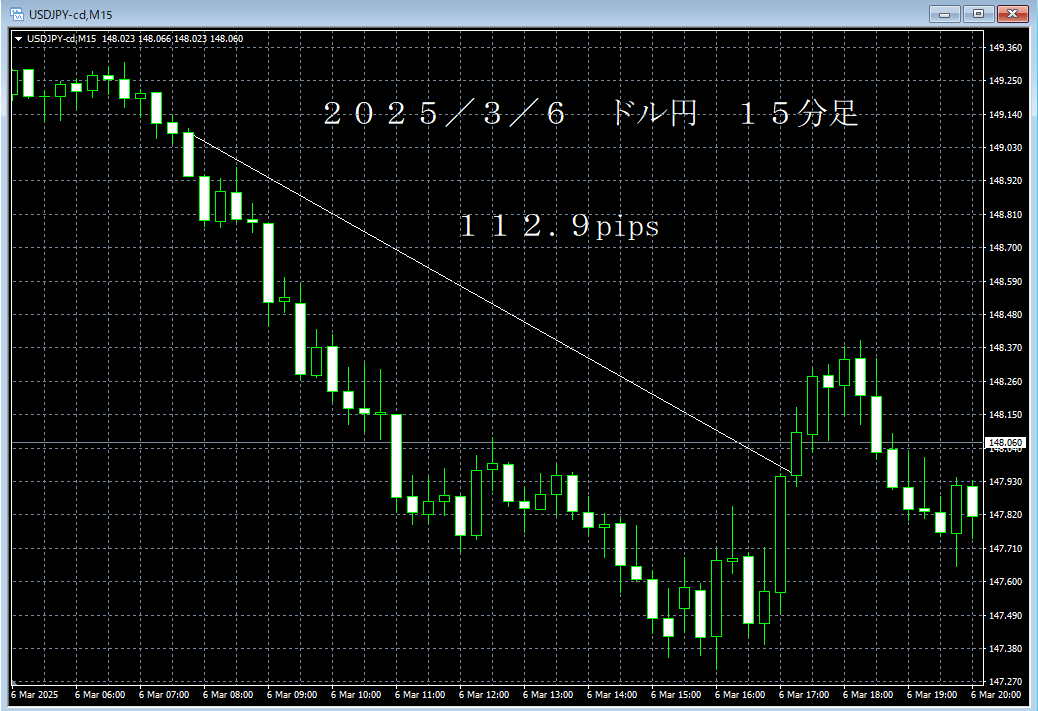Select the horizontal line at price 148.060
Viewport: 1038px width, 711px height.
[x=500, y=440]
